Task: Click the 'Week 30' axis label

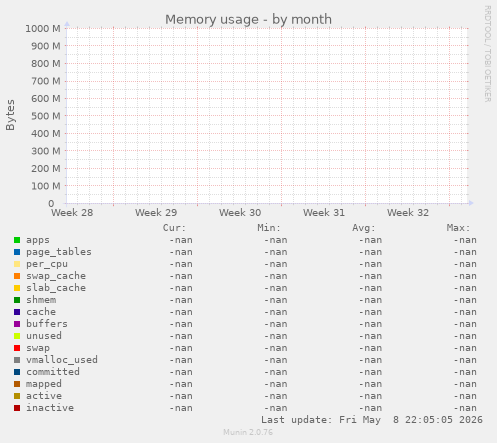Action: [x=240, y=213]
